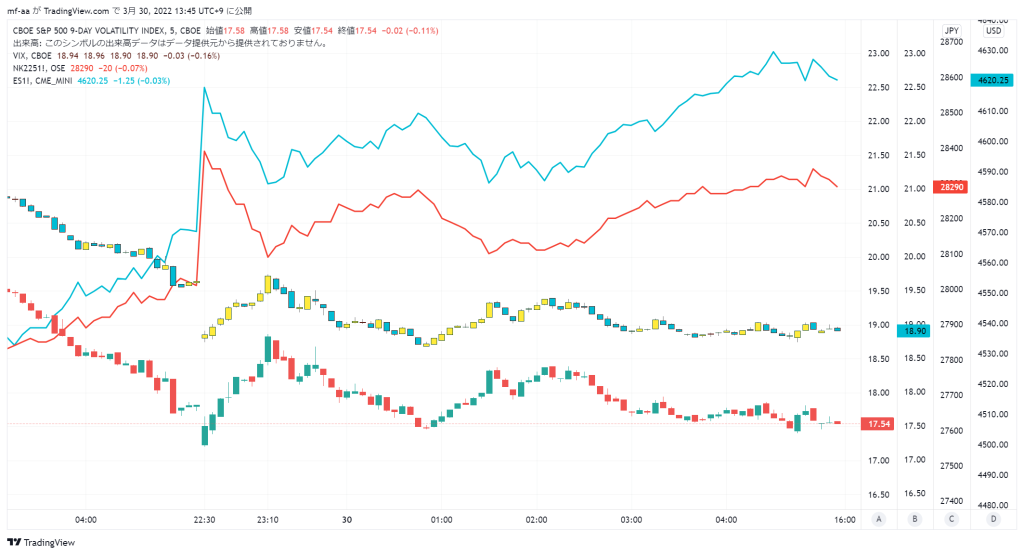Click the mf-aa published header text
This screenshot has width=1024, height=555.
129,11
